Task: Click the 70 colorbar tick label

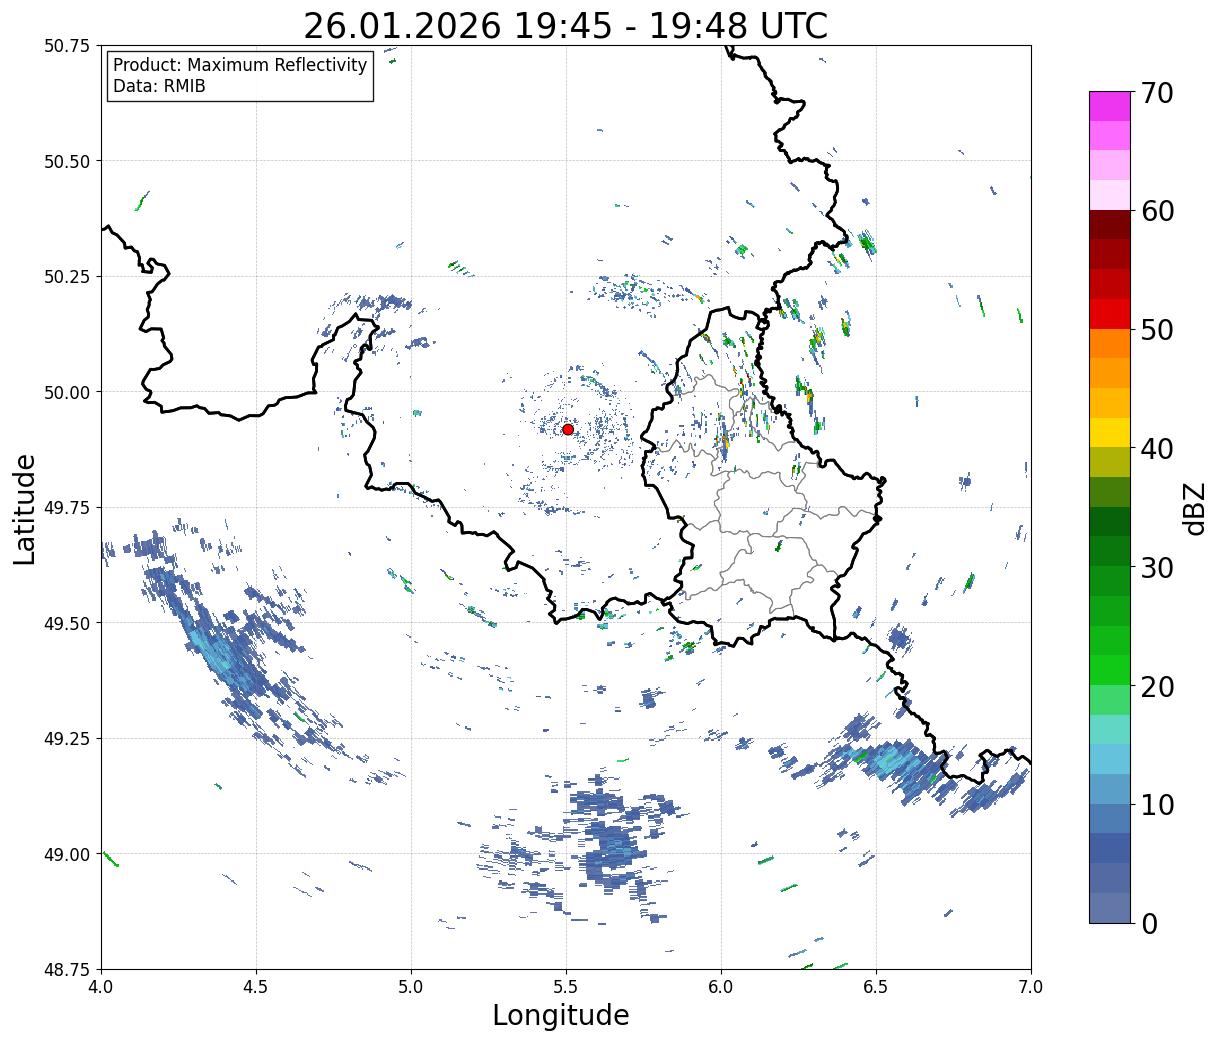Action: (x=1157, y=93)
